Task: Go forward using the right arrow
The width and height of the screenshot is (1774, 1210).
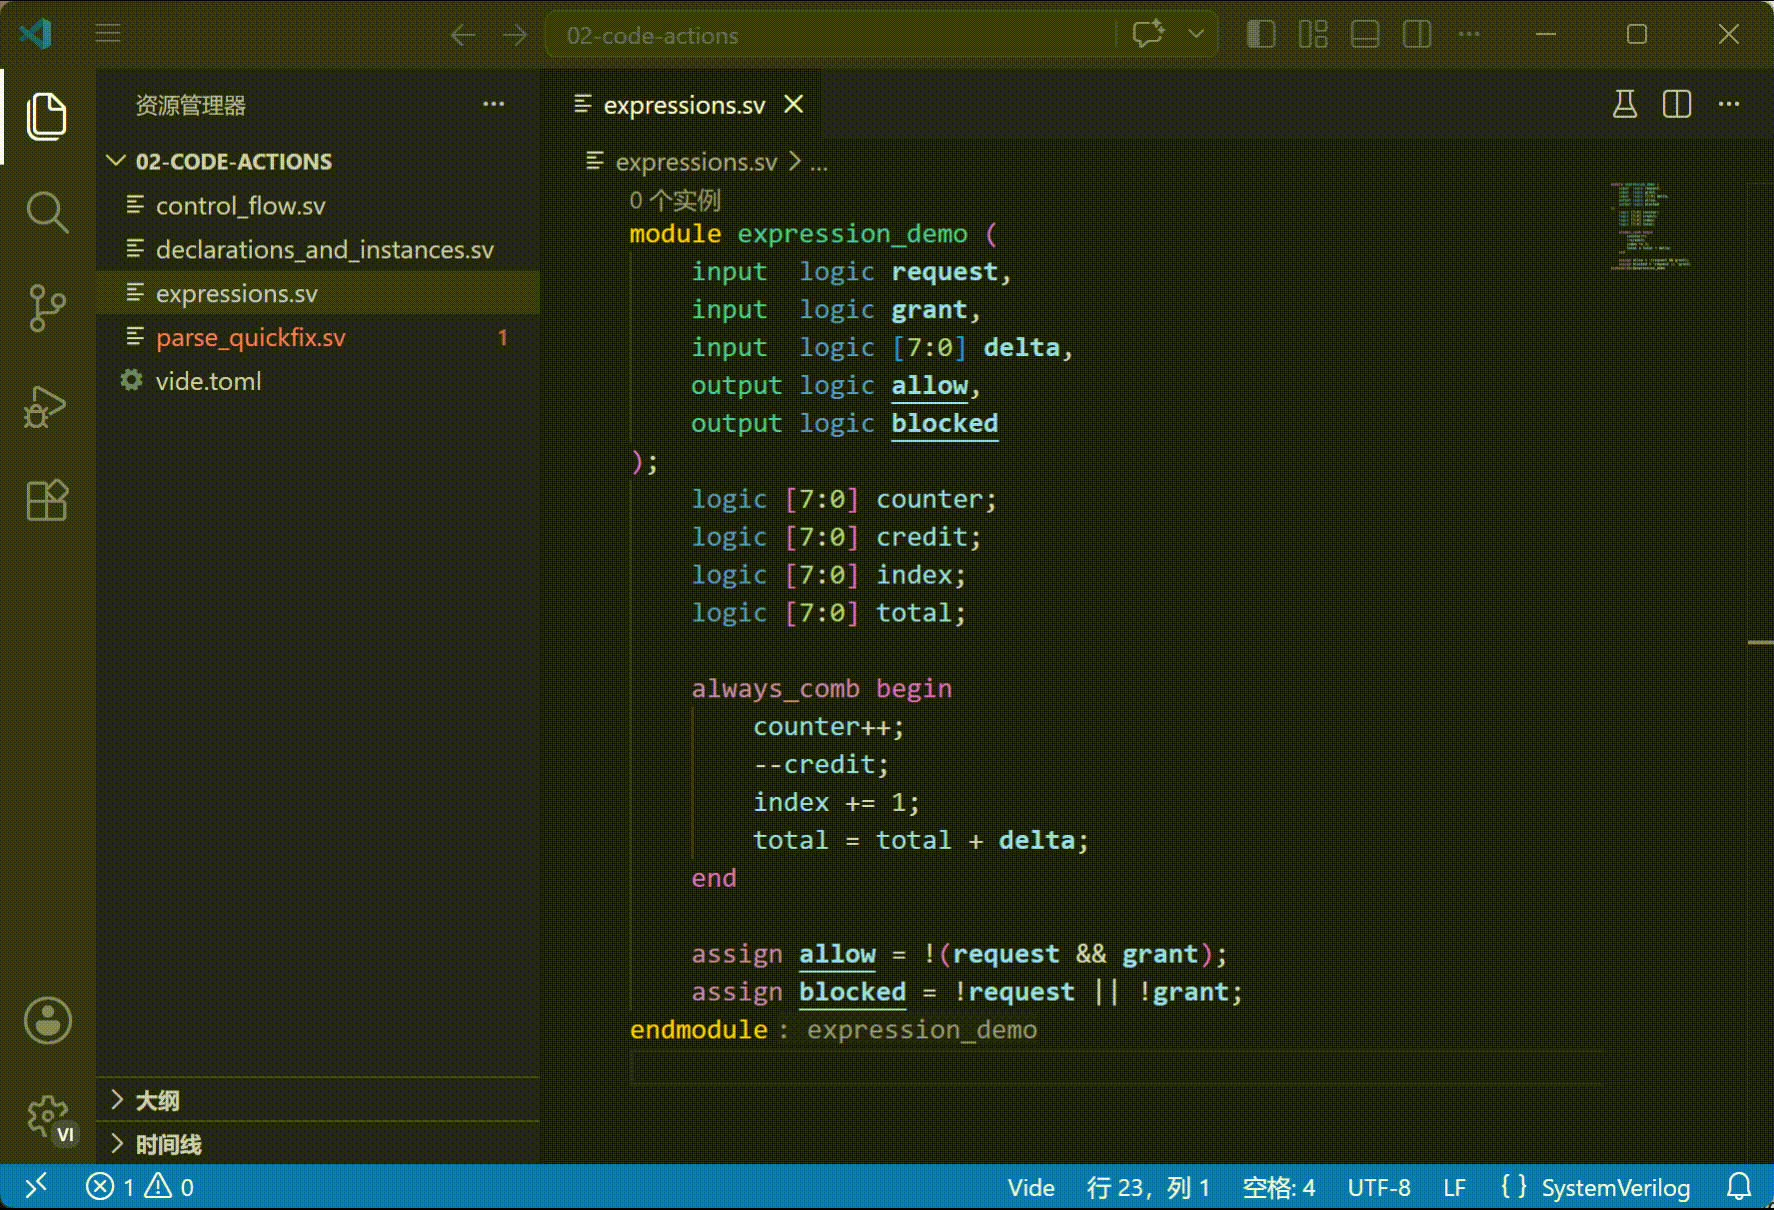Action: [x=515, y=35]
